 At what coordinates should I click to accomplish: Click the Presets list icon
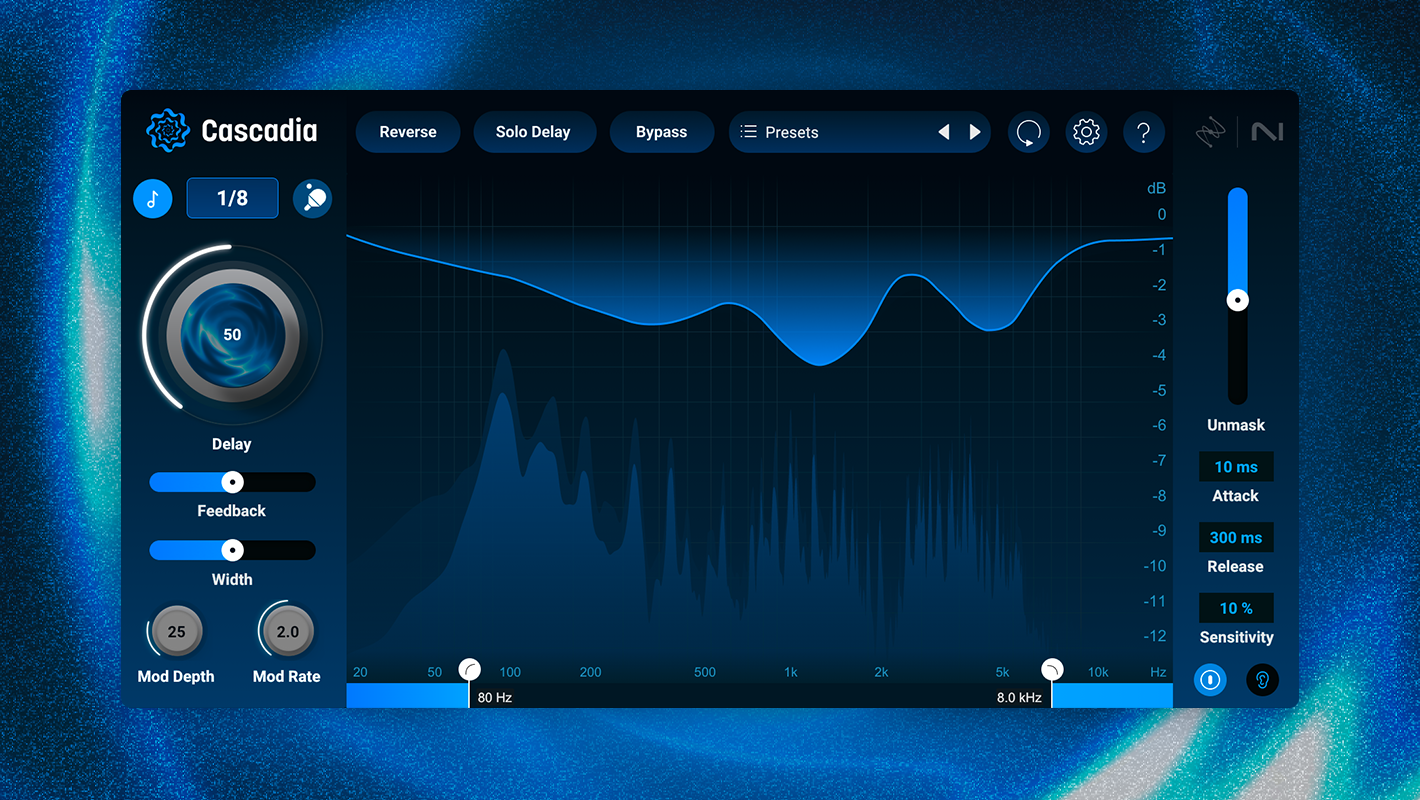748,132
